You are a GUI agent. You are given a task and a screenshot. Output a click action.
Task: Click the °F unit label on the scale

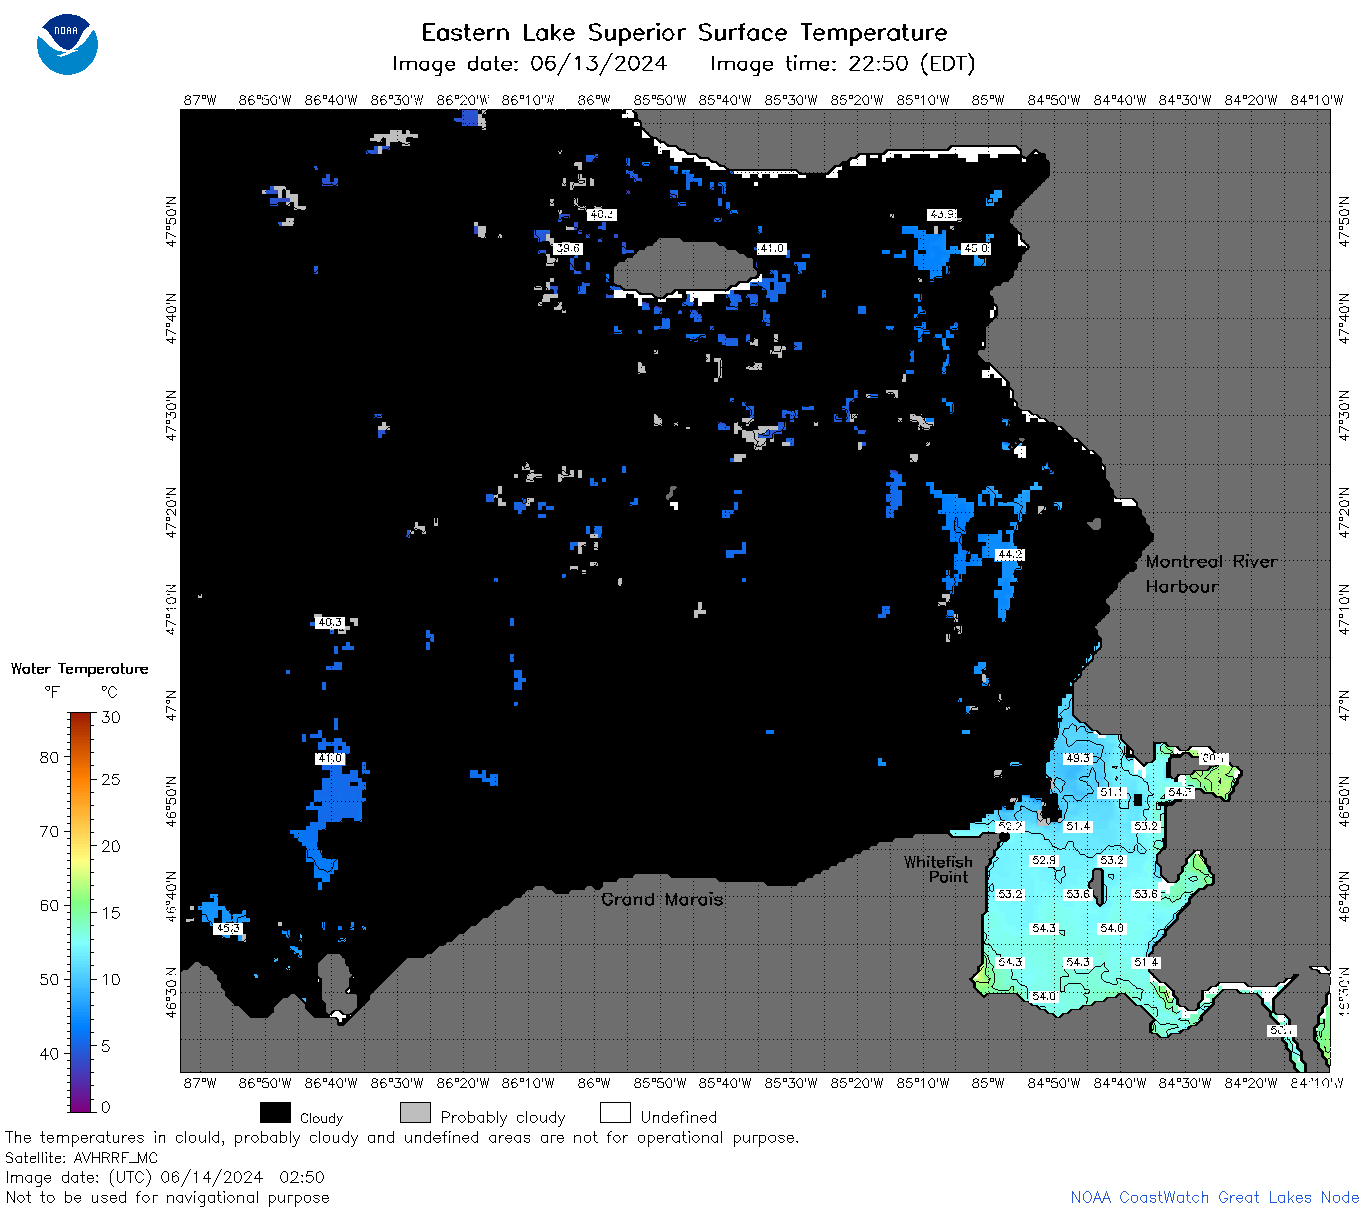pos(52,692)
